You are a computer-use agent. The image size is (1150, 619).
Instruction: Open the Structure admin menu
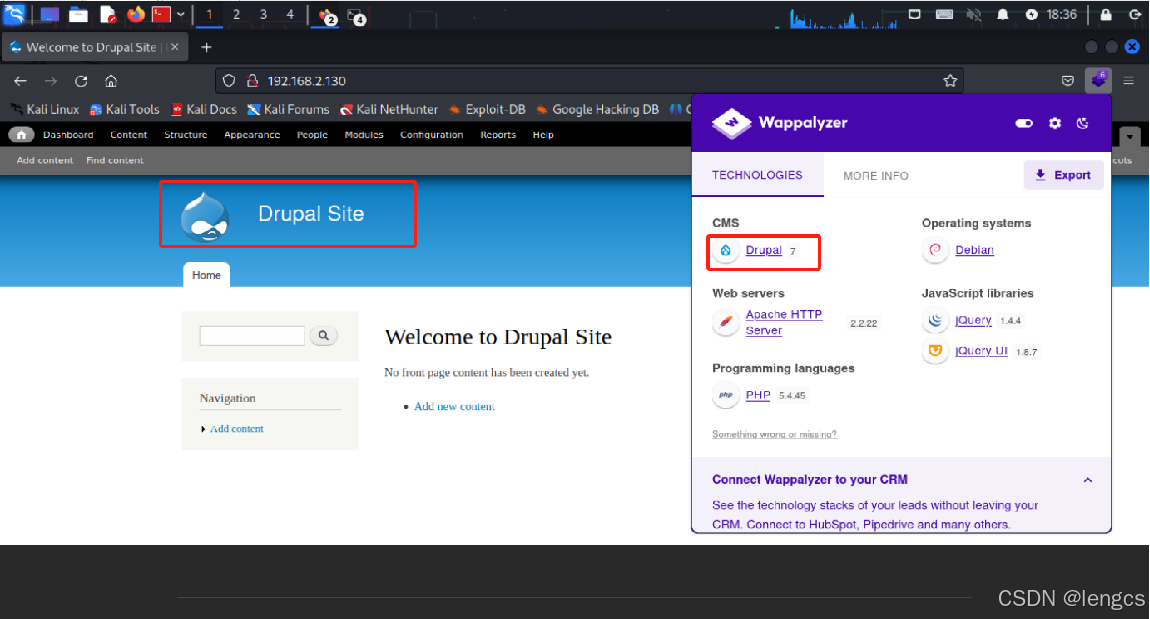(186, 135)
